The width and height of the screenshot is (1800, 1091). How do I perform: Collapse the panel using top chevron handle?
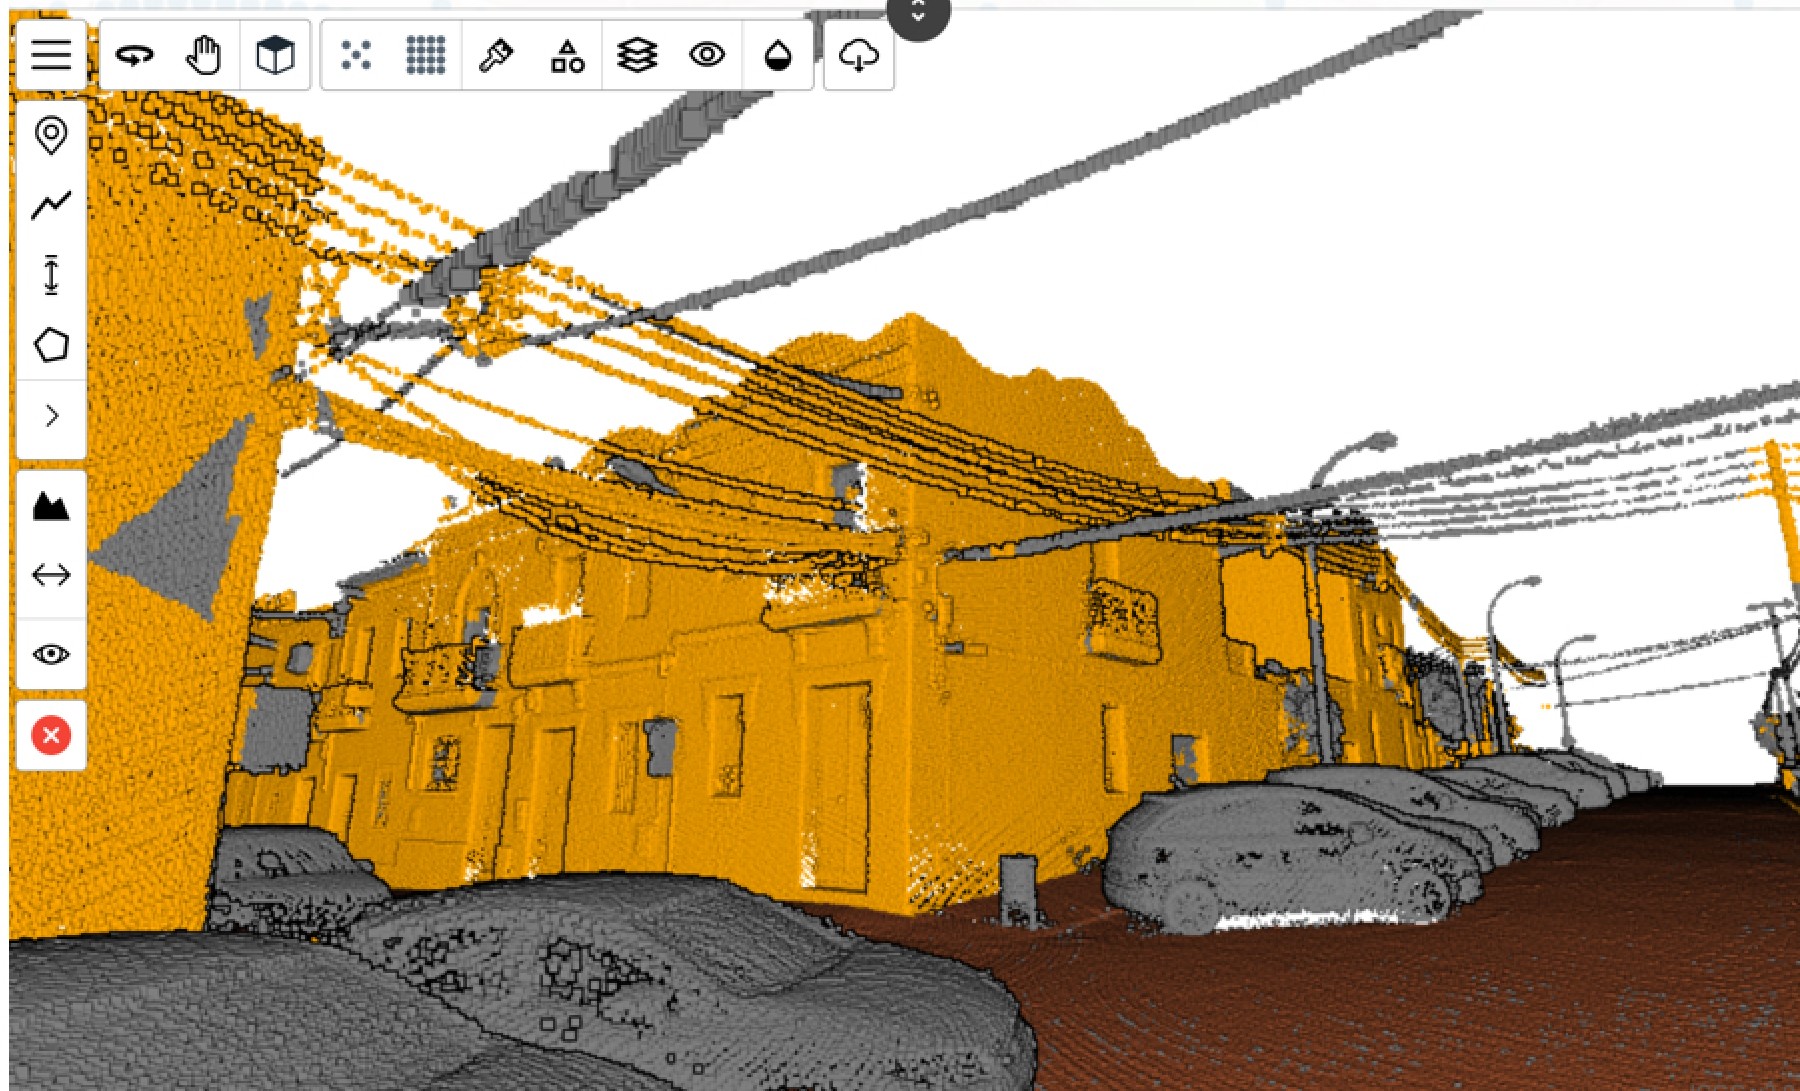(918, 14)
